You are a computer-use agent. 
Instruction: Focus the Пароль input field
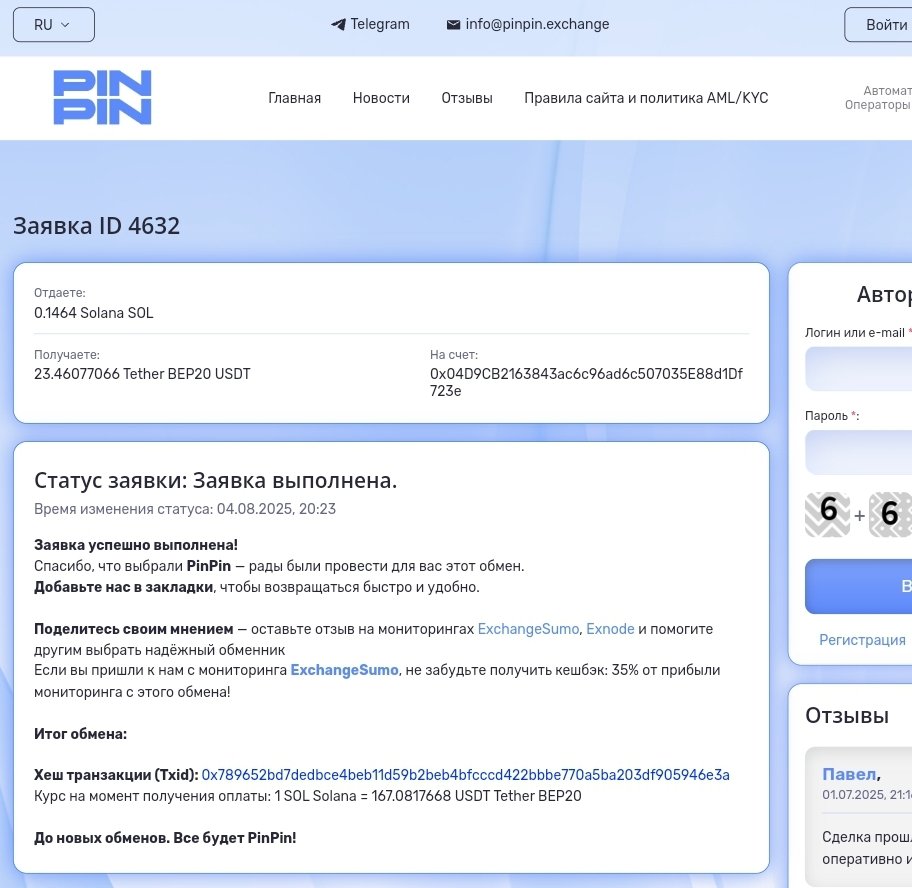860,452
